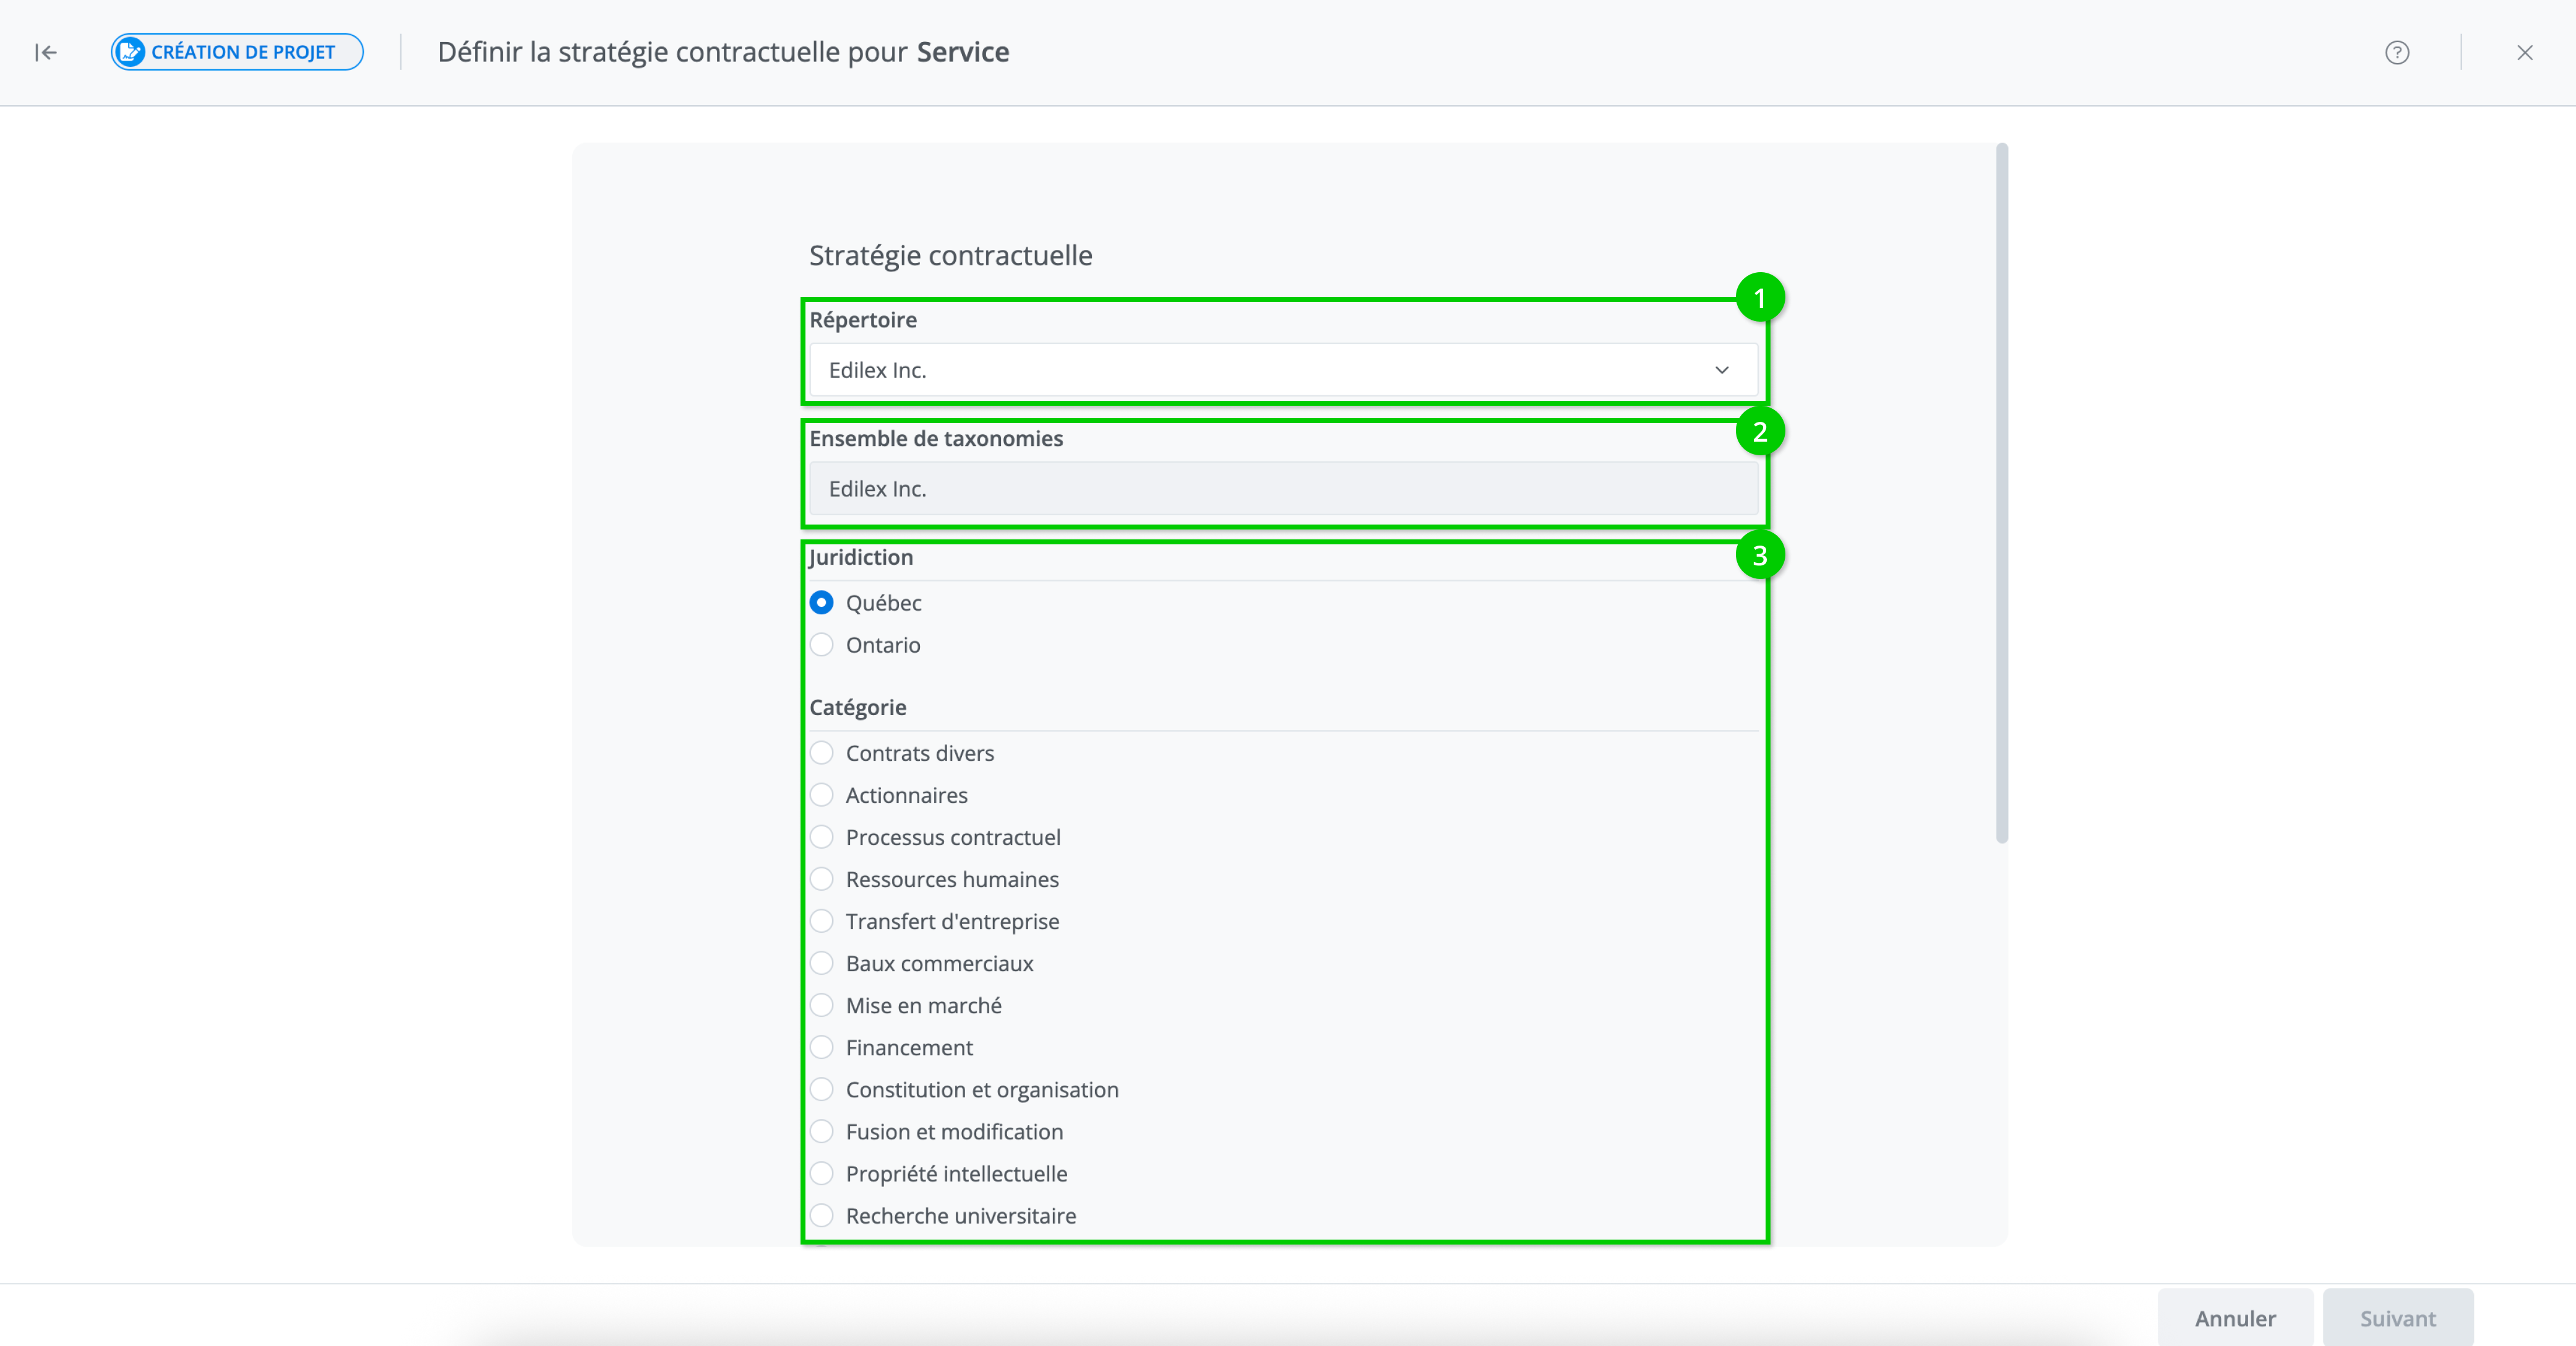The image size is (2576, 1346).
Task: Pick Propriété intellectuelle category
Action: coord(821,1173)
